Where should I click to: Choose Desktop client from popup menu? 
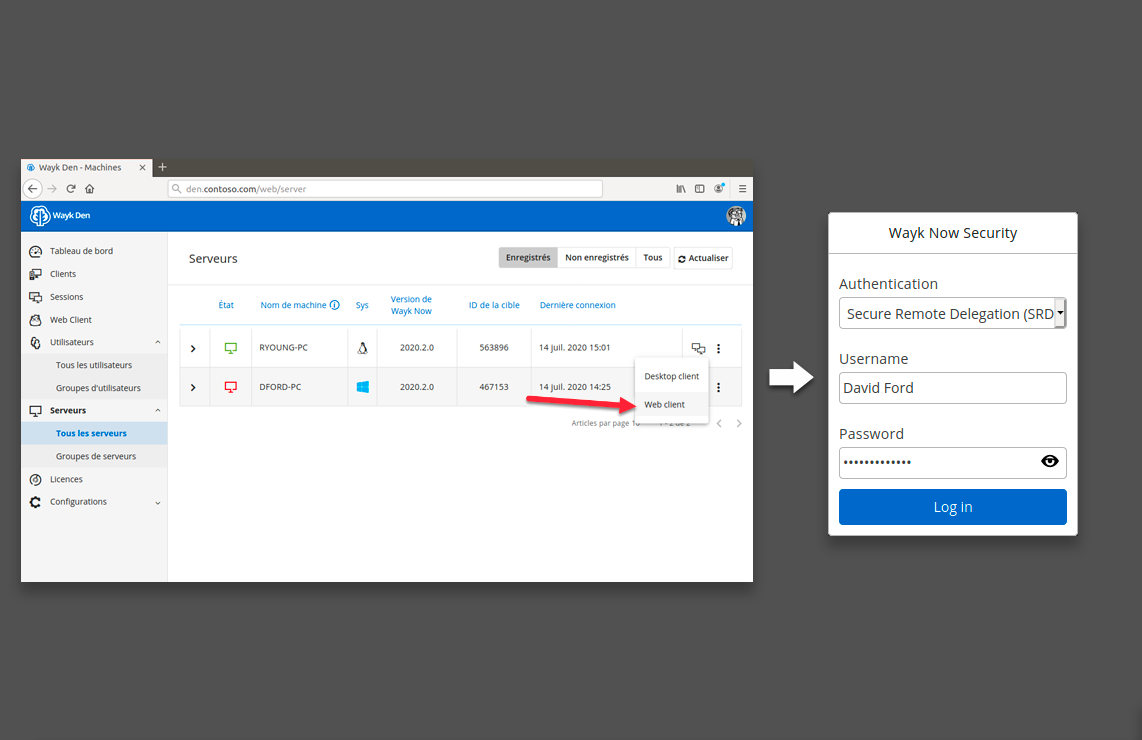pos(672,377)
